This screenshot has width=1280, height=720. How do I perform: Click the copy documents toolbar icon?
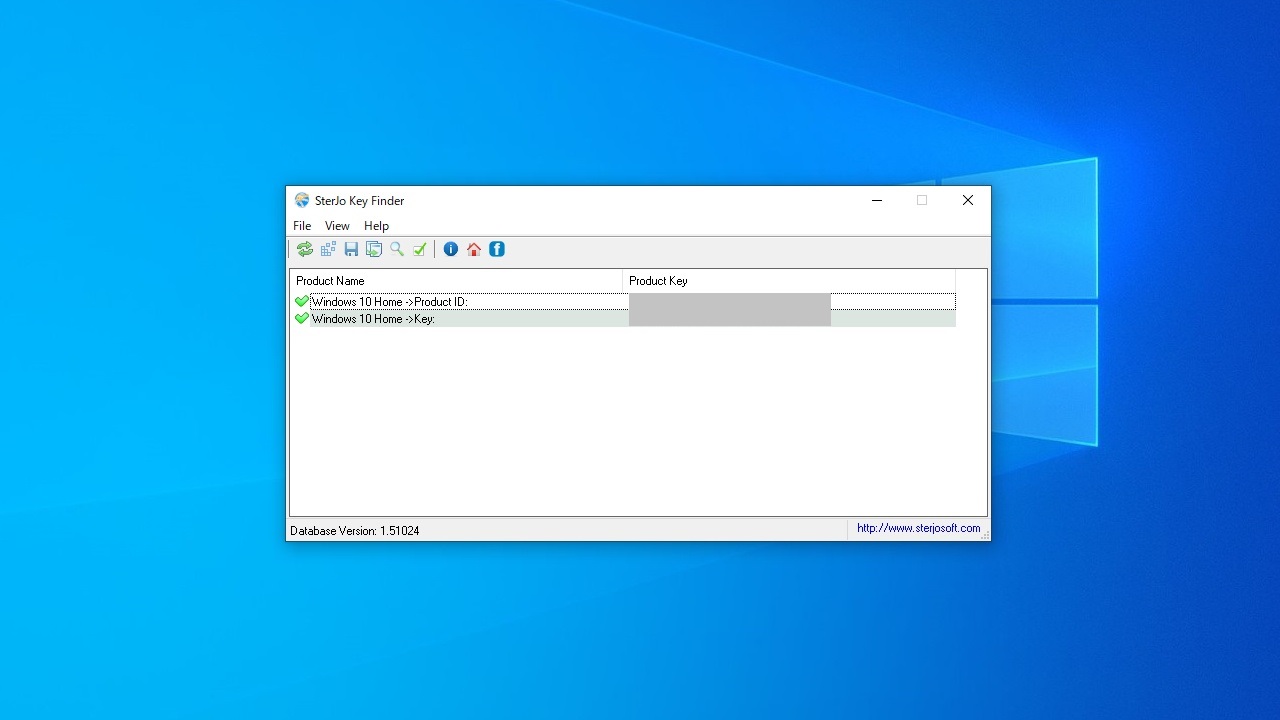374,249
